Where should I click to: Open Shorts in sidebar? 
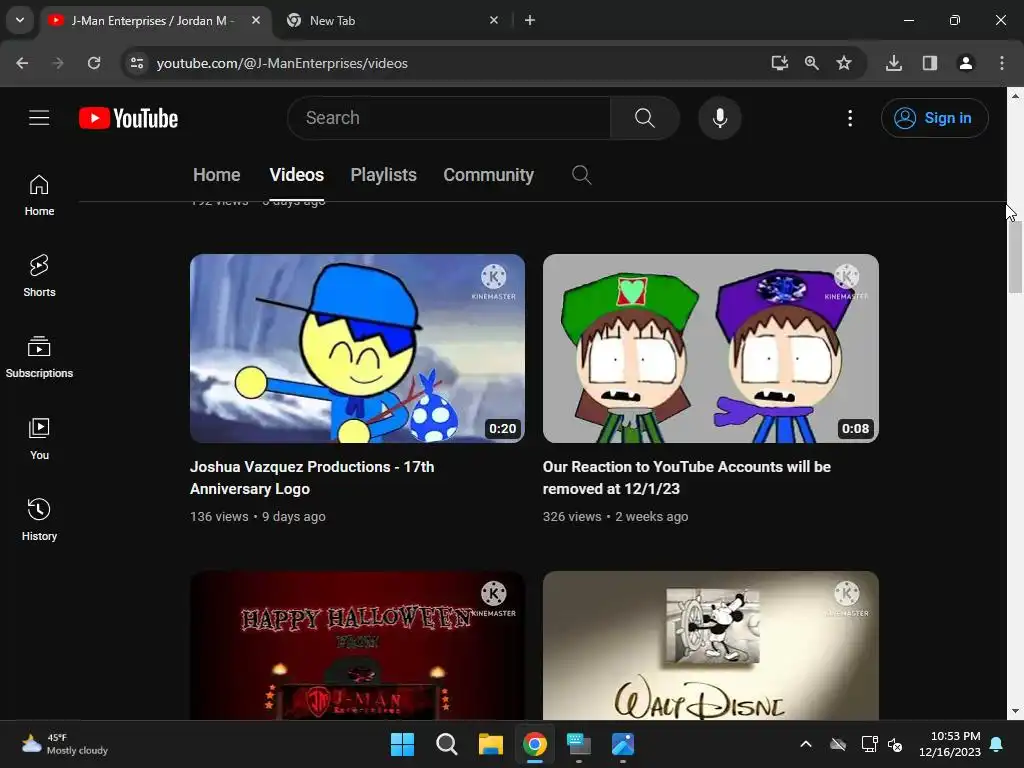click(39, 276)
